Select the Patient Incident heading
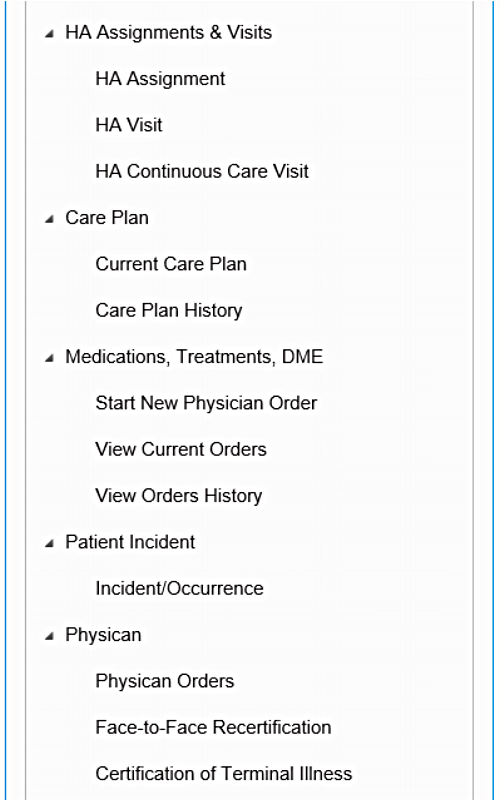Screen dimensions: 500x800 [130, 542]
